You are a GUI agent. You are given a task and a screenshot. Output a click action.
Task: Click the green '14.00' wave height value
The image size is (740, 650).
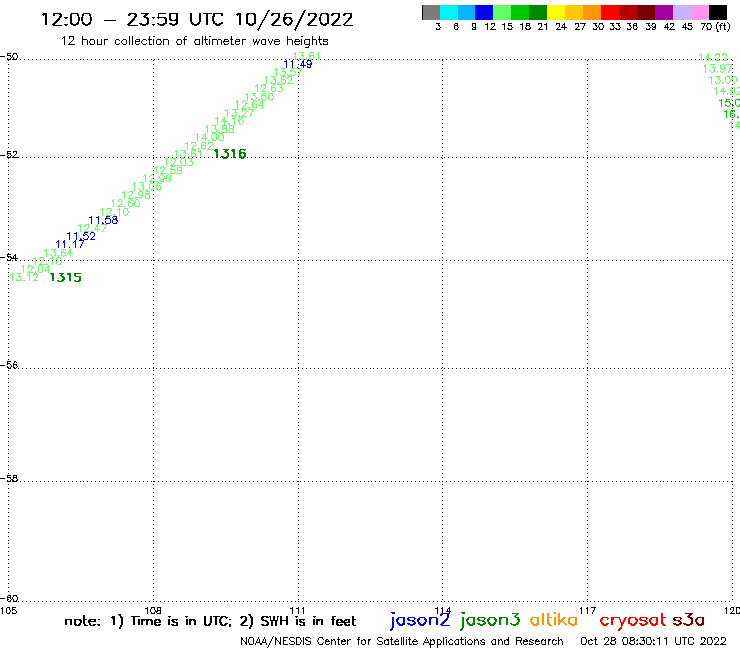click(210, 137)
